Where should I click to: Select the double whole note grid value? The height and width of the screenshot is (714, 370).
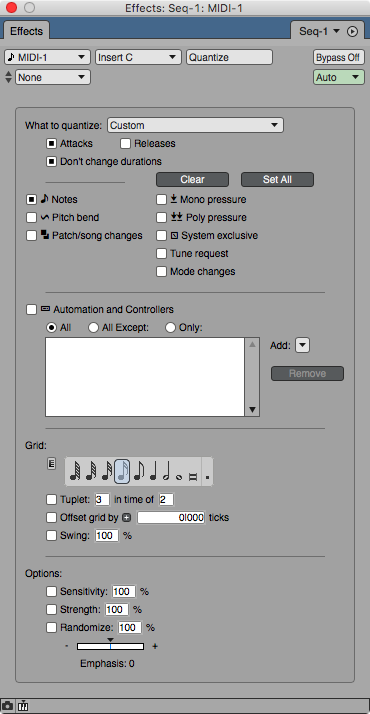(193, 477)
